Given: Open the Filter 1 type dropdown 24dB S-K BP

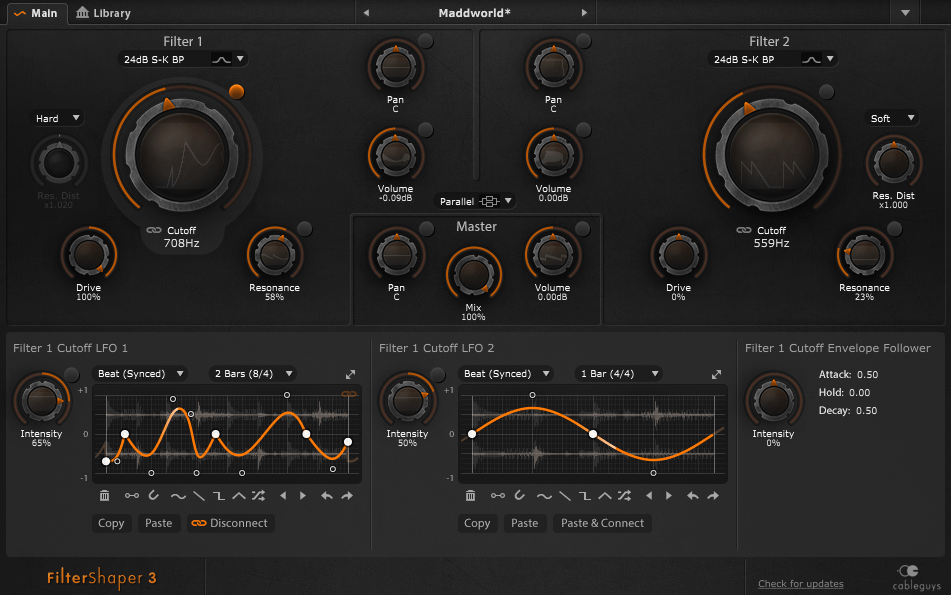Looking at the screenshot, I should [180, 59].
